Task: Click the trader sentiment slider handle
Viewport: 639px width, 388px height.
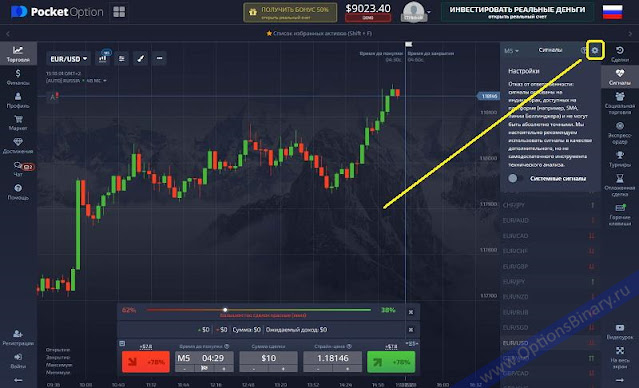Action: pyautogui.click(x=225, y=310)
